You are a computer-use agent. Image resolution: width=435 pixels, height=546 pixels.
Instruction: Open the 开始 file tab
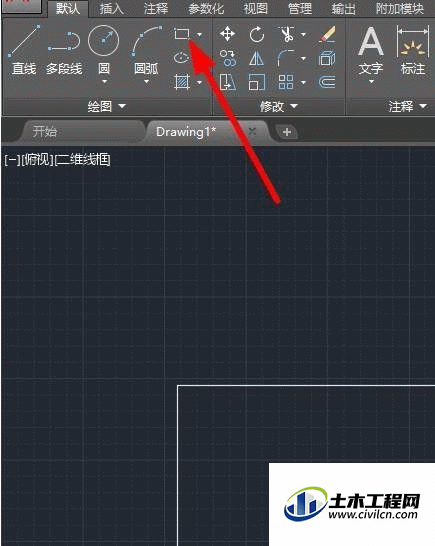(83, 132)
